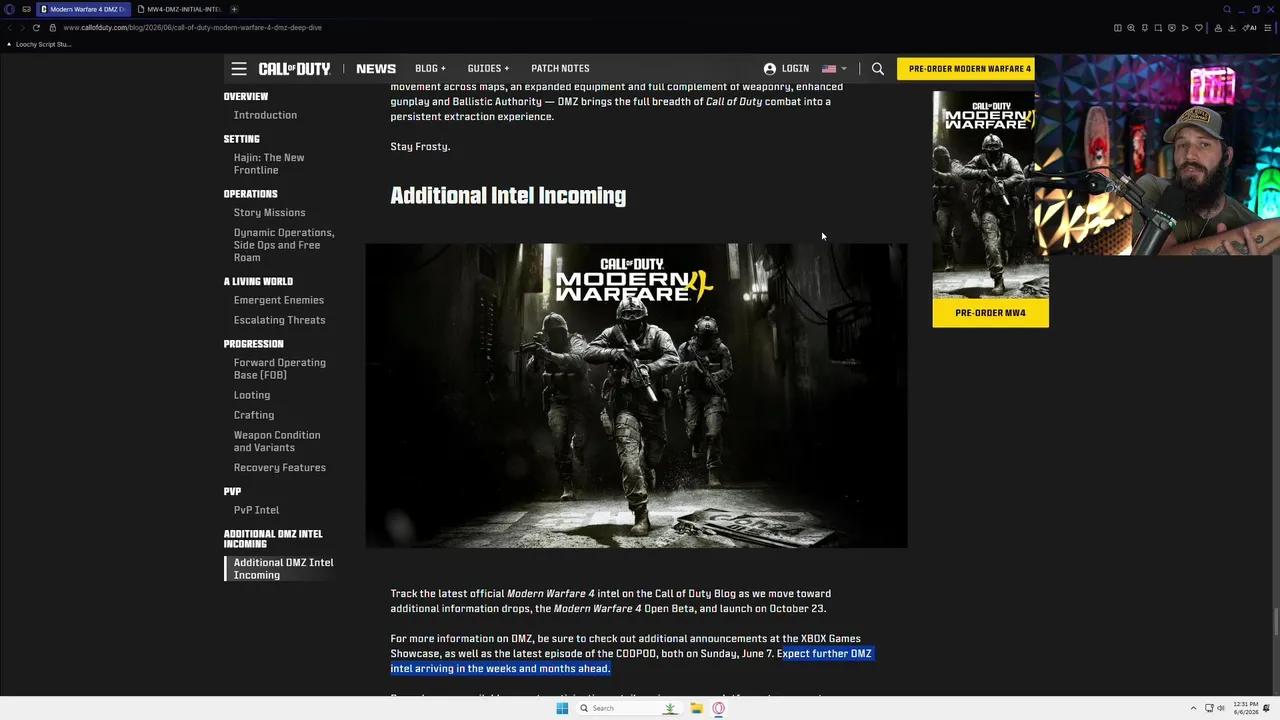Select Additional DMZ Intel Incoming sidebar item
1280x720 pixels.
tap(284, 569)
